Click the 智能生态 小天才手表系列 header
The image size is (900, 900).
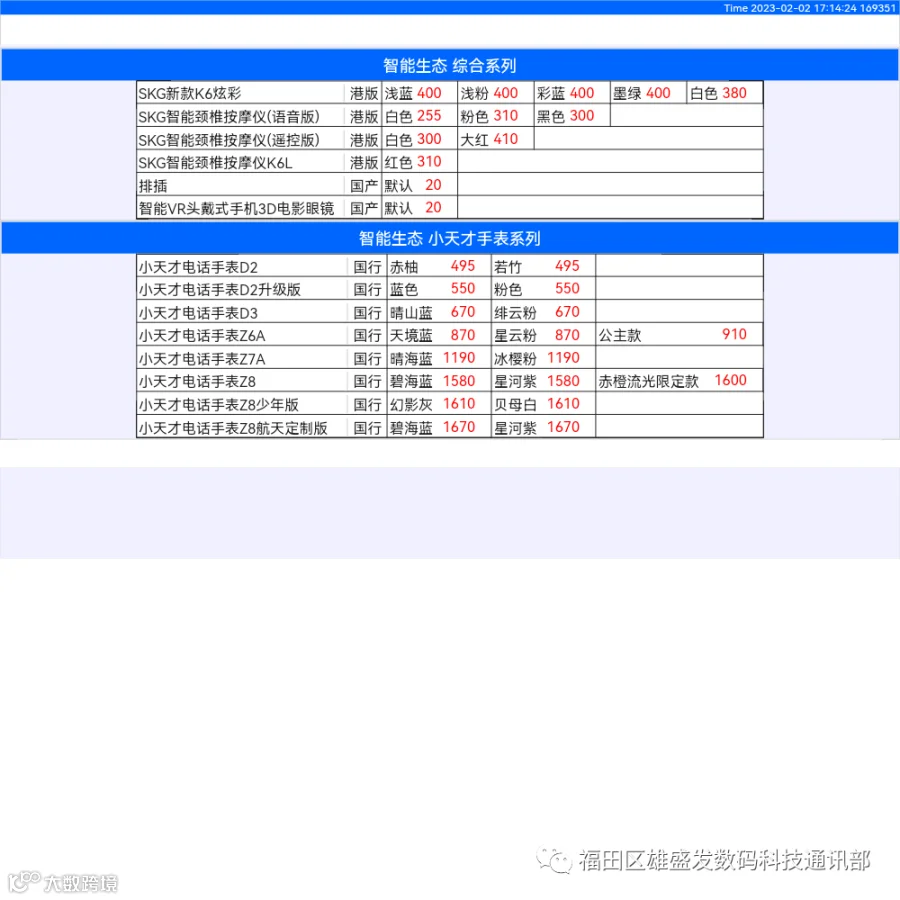point(449,238)
